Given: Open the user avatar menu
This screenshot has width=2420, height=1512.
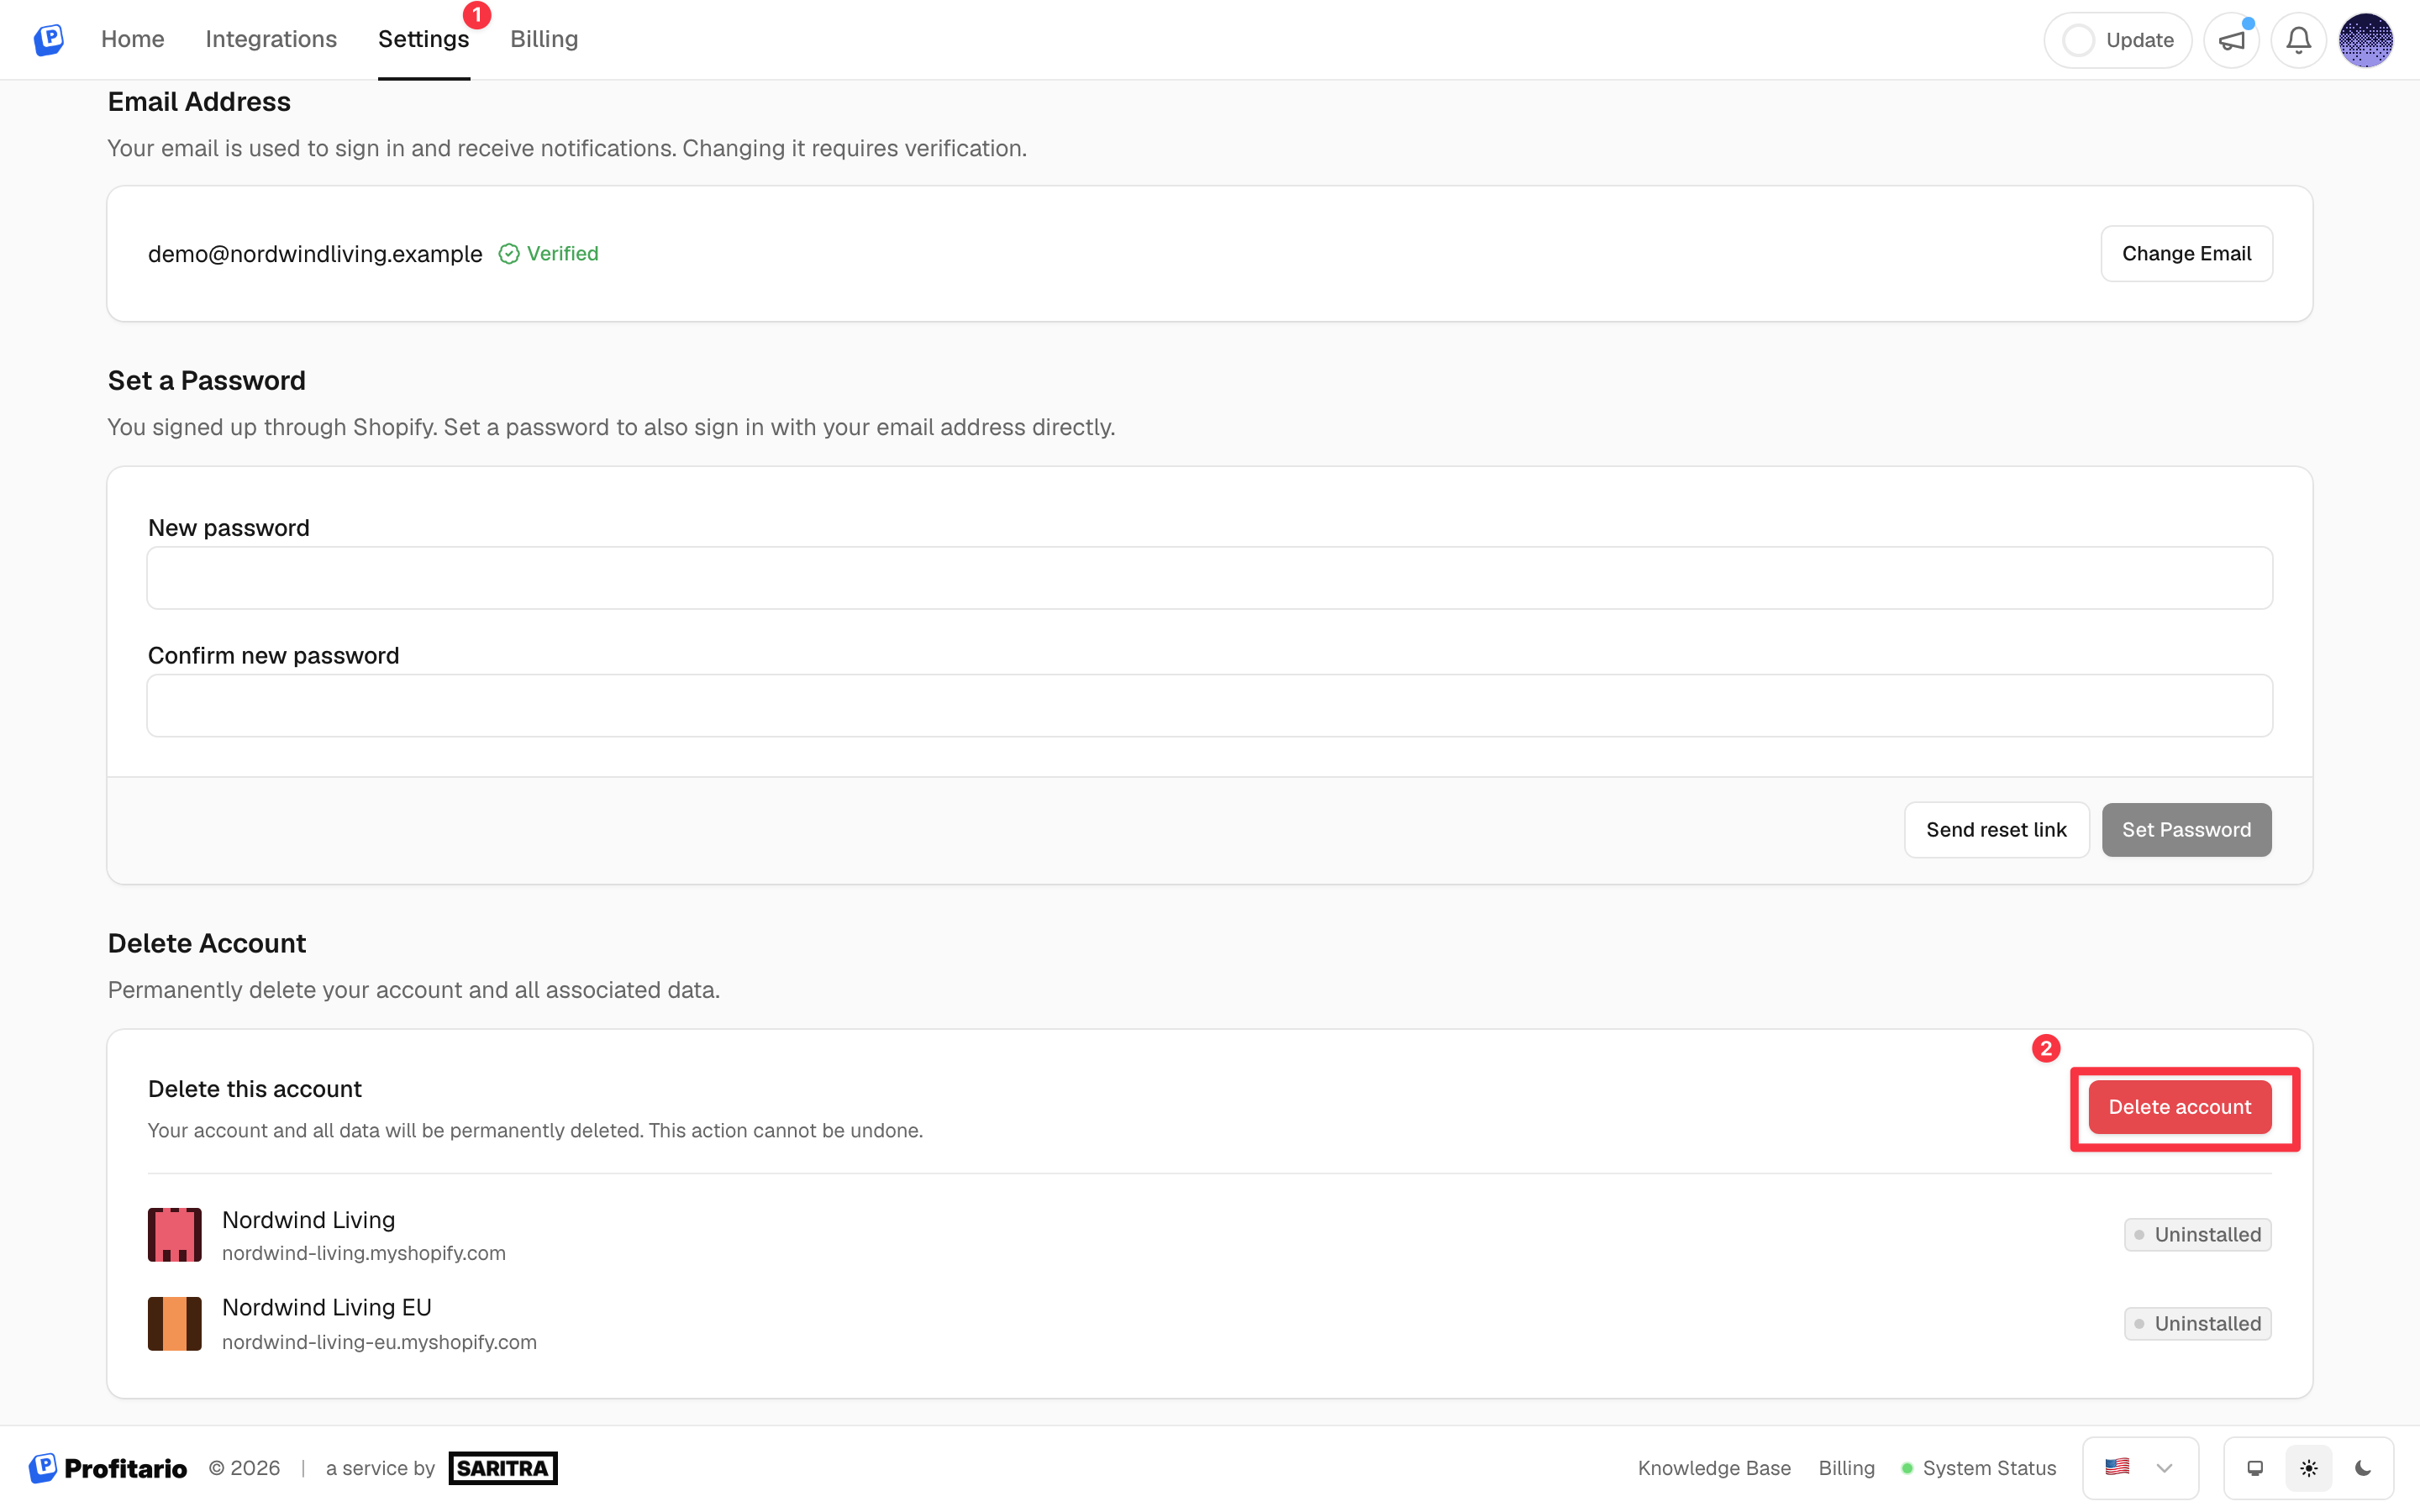Looking at the screenshot, I should (x=2365, y=40).
